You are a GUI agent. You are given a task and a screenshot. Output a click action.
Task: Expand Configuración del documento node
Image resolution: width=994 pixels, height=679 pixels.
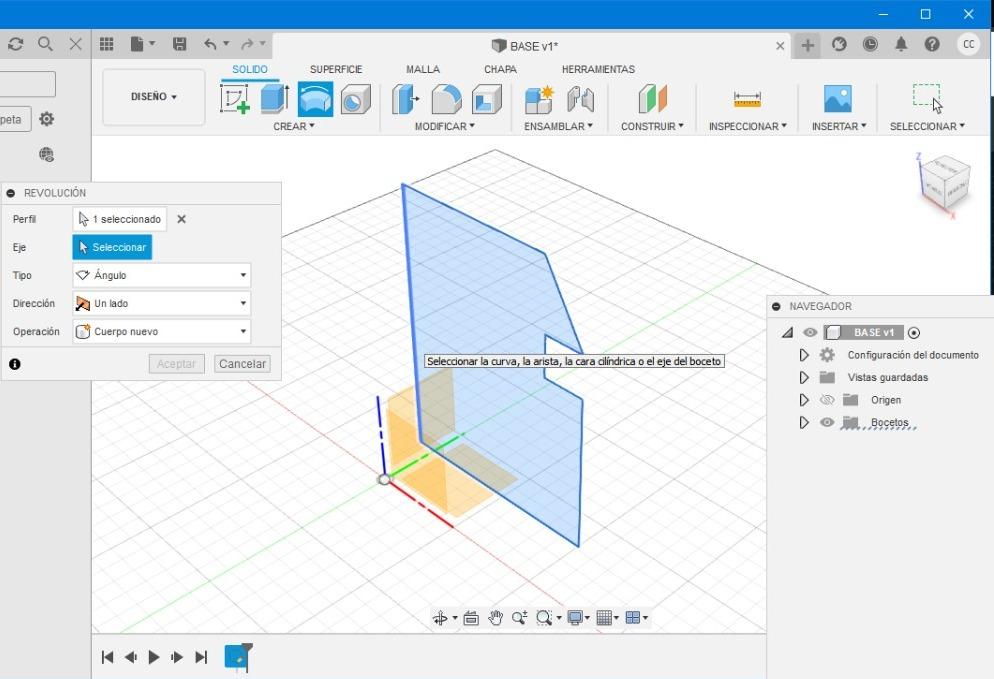click(804, 355)
